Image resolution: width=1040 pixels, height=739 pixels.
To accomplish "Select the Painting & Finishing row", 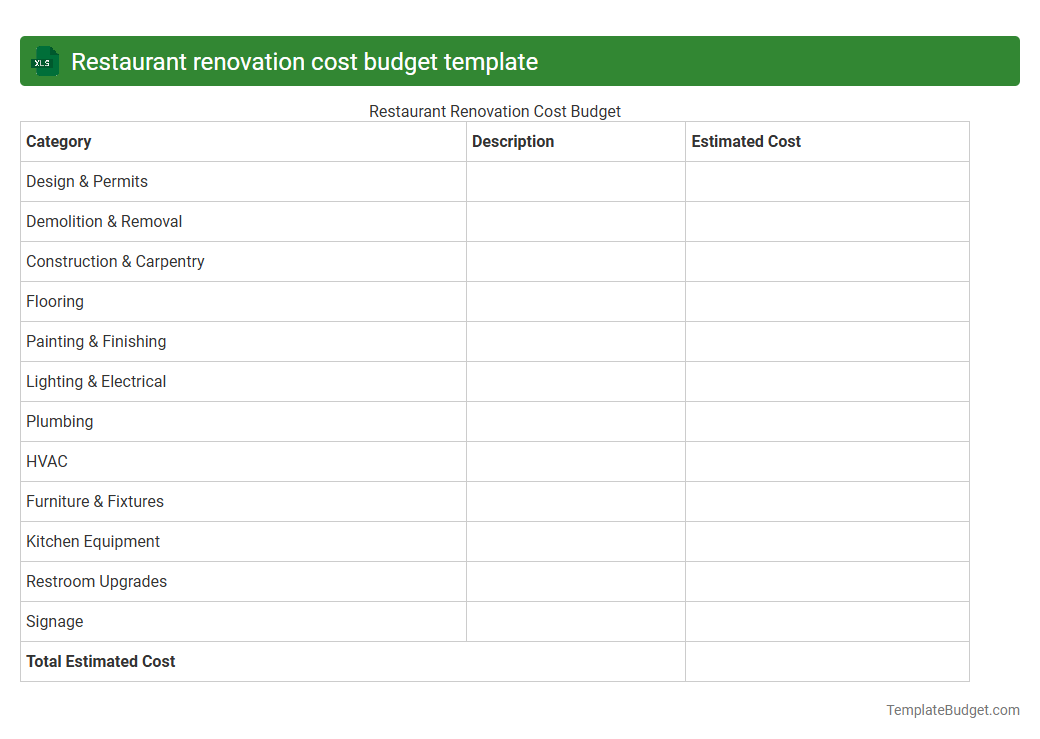I will tap(96, 341).
